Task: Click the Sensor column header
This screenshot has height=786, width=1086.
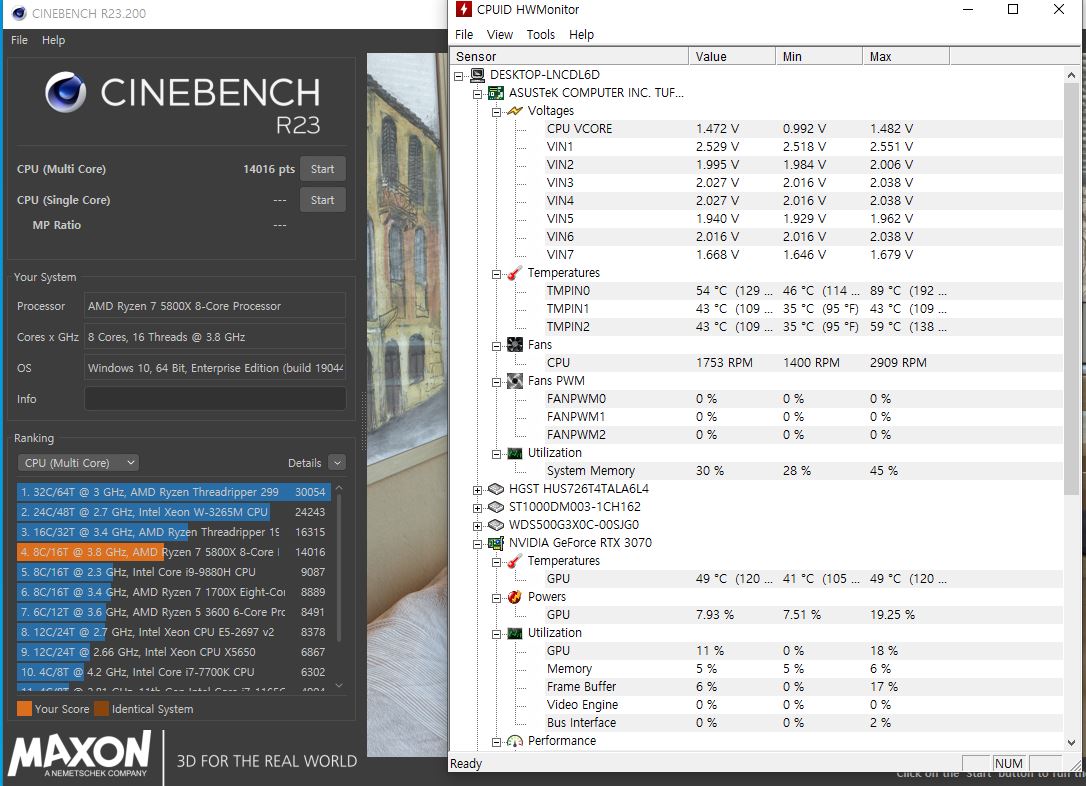Action: click(569, 57)
